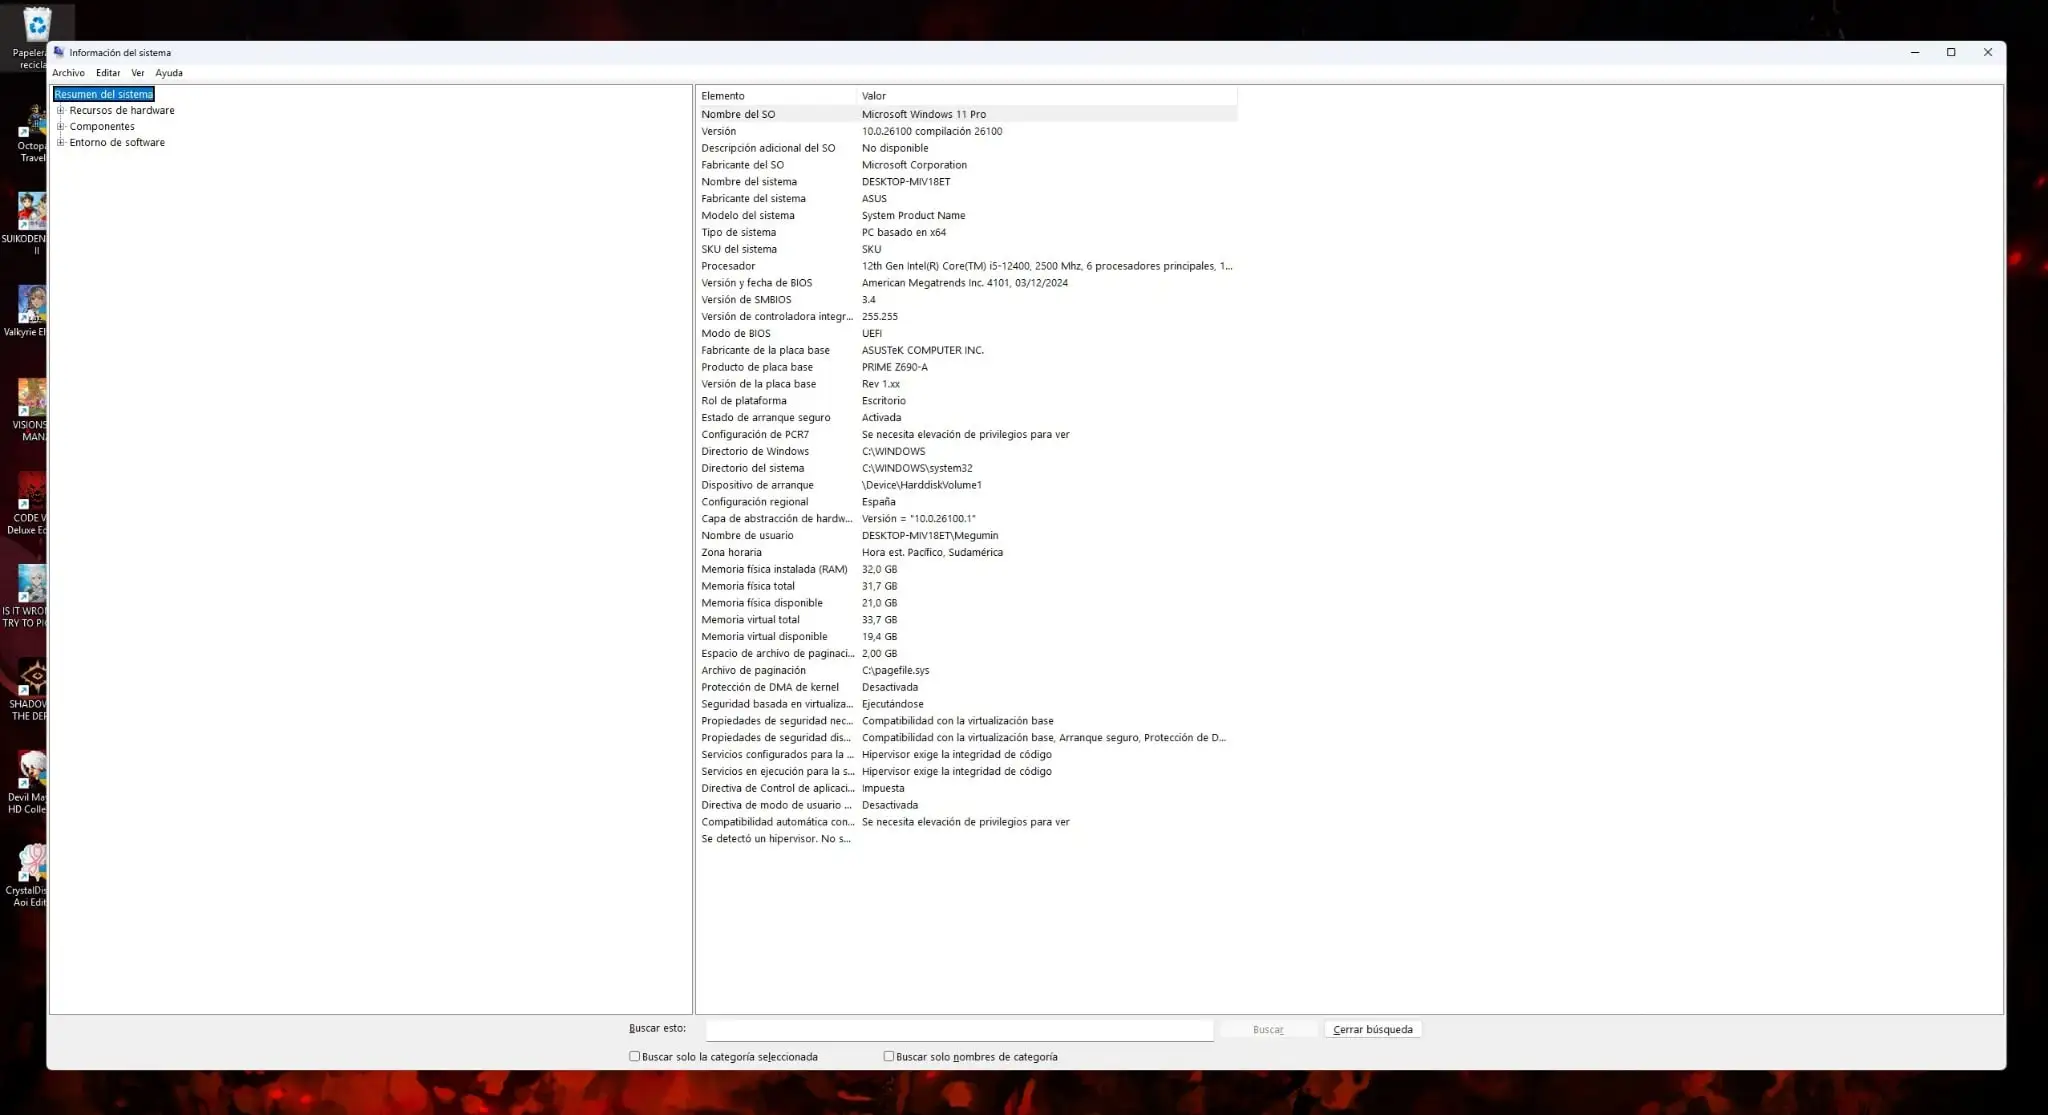The image size is (2048, 1115).
Task: Select the Modo de BIOS row
Action: [x=967, y=333]
